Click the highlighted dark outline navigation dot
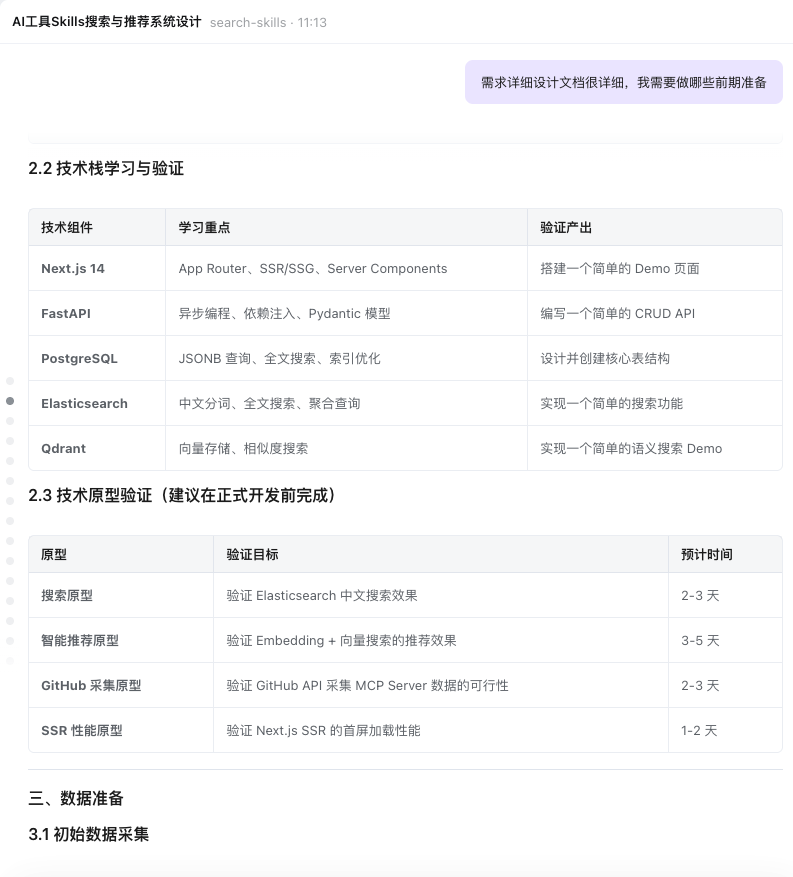The width and height of the screenshot is (793, 877). (x=10, y=401)
